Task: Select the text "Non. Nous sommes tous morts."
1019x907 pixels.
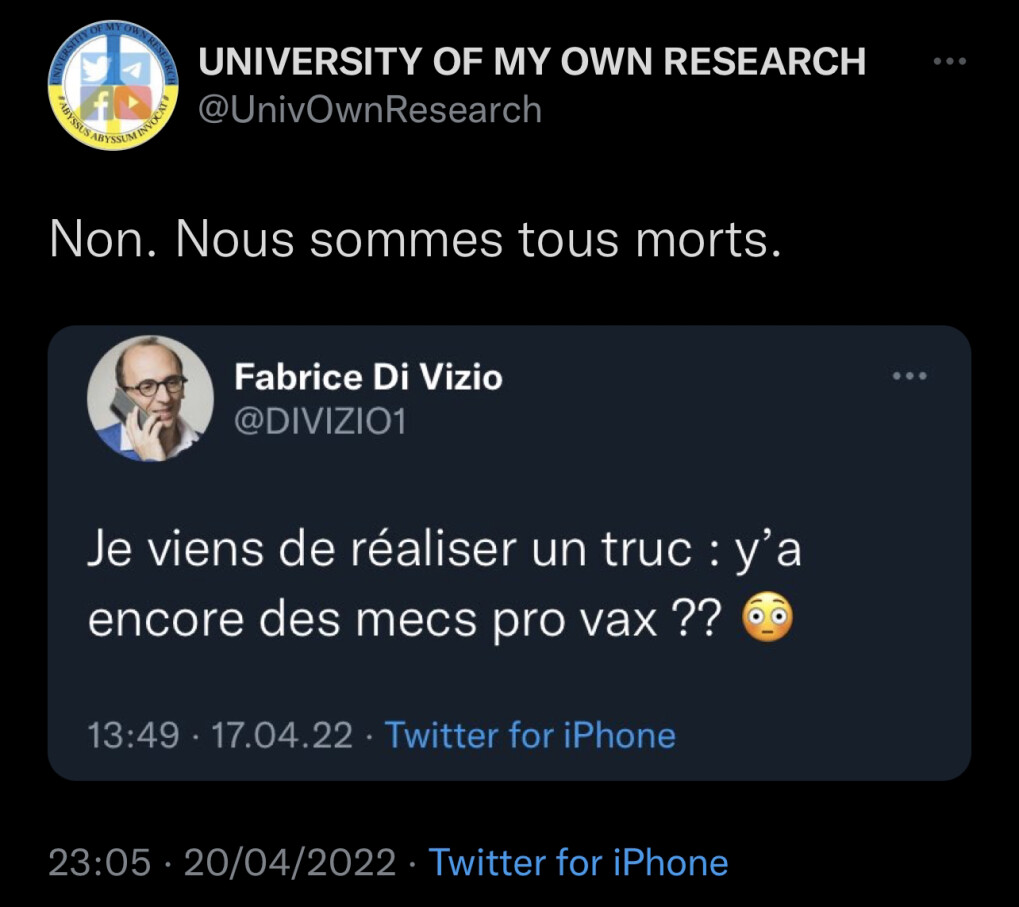Action: (414, 239)
